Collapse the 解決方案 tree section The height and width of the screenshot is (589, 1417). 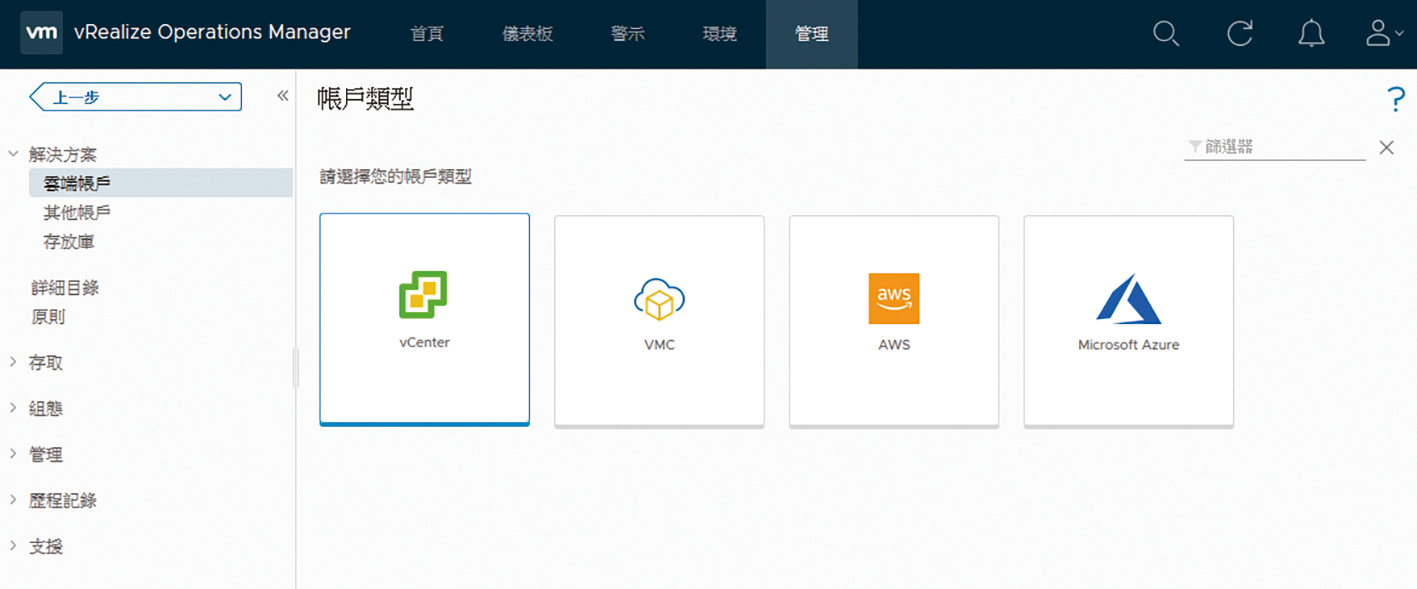coord(14,155)
